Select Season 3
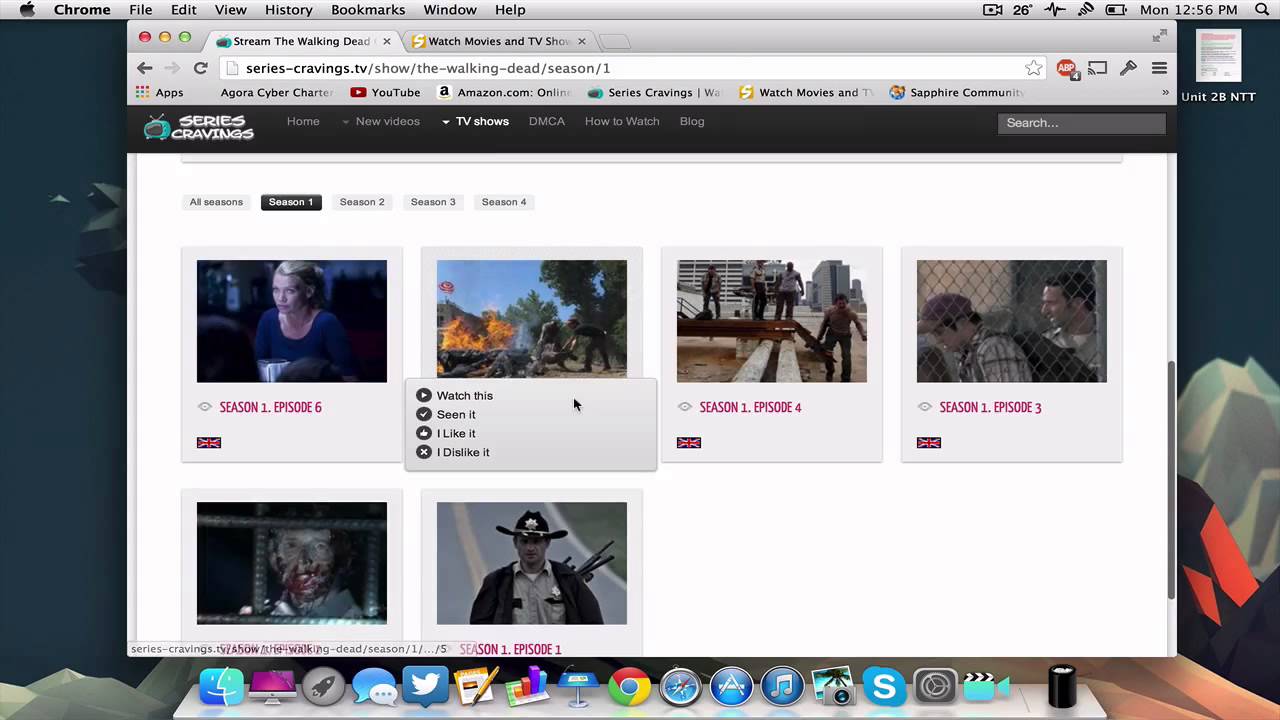Image resolution: width=1280 pixels, height=720 pixels. pos(433,202)
